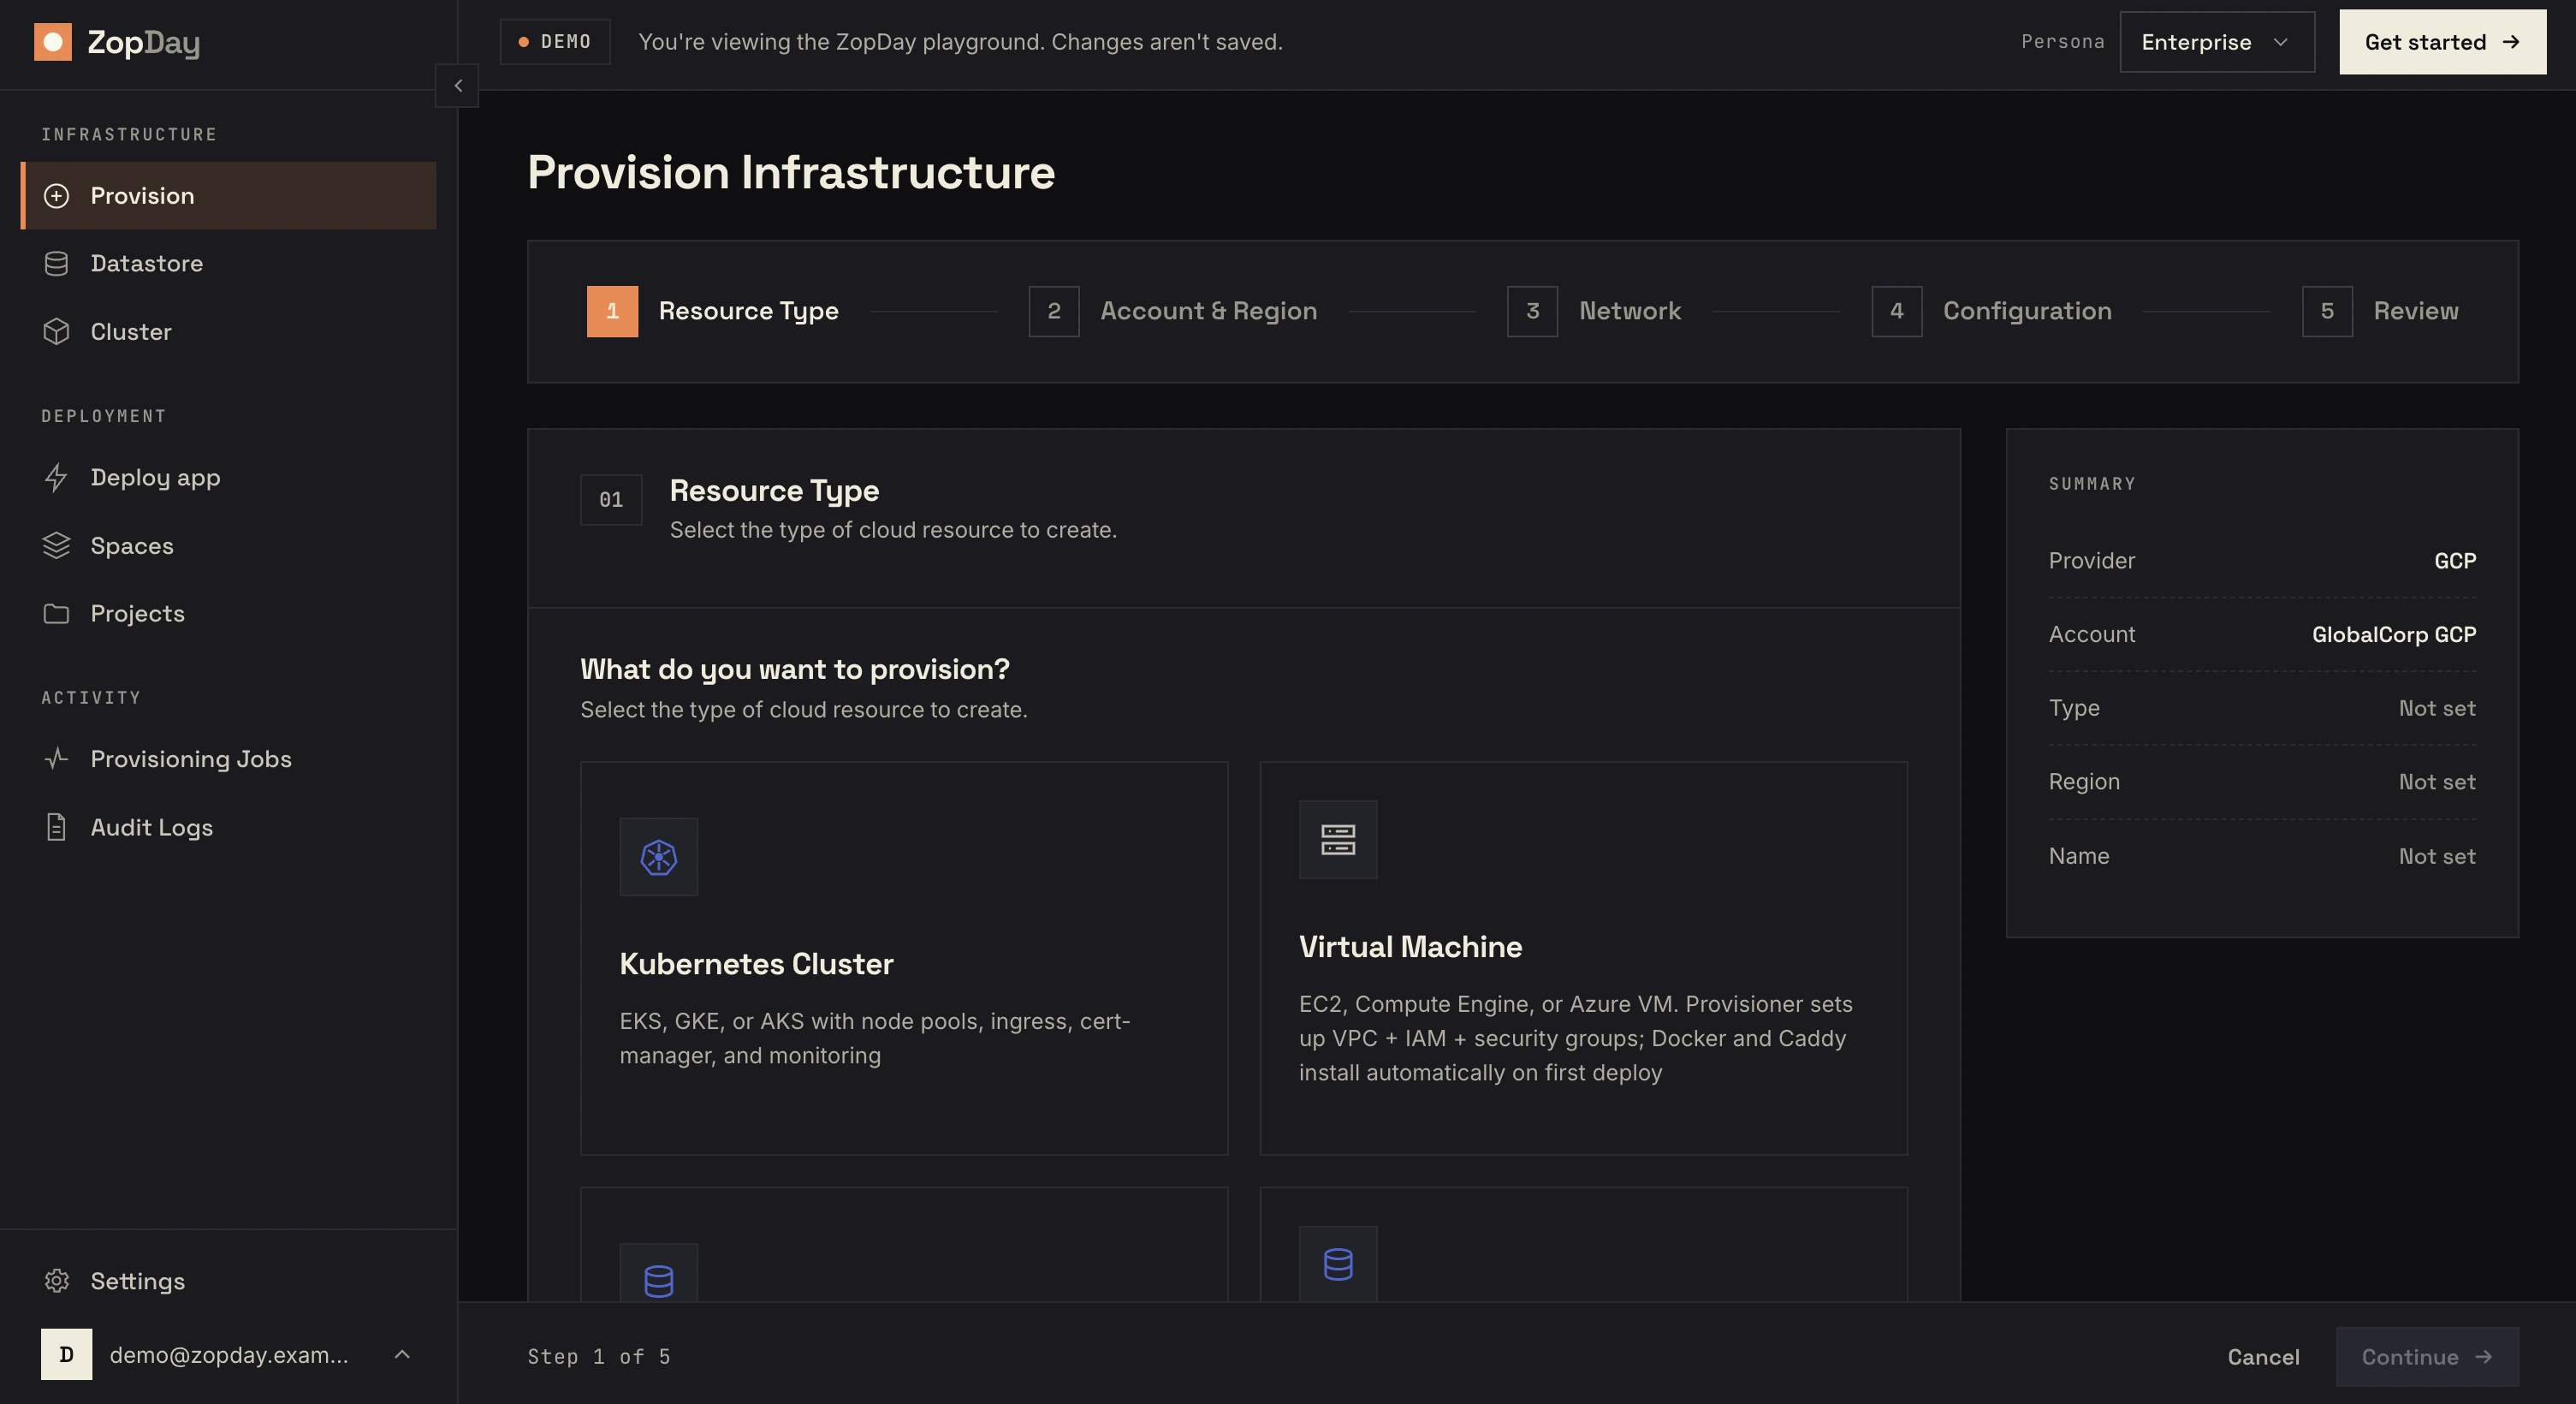2576x1404 pixels.
Task: Select step 2 Account & Region
Action: (1173, 312)
